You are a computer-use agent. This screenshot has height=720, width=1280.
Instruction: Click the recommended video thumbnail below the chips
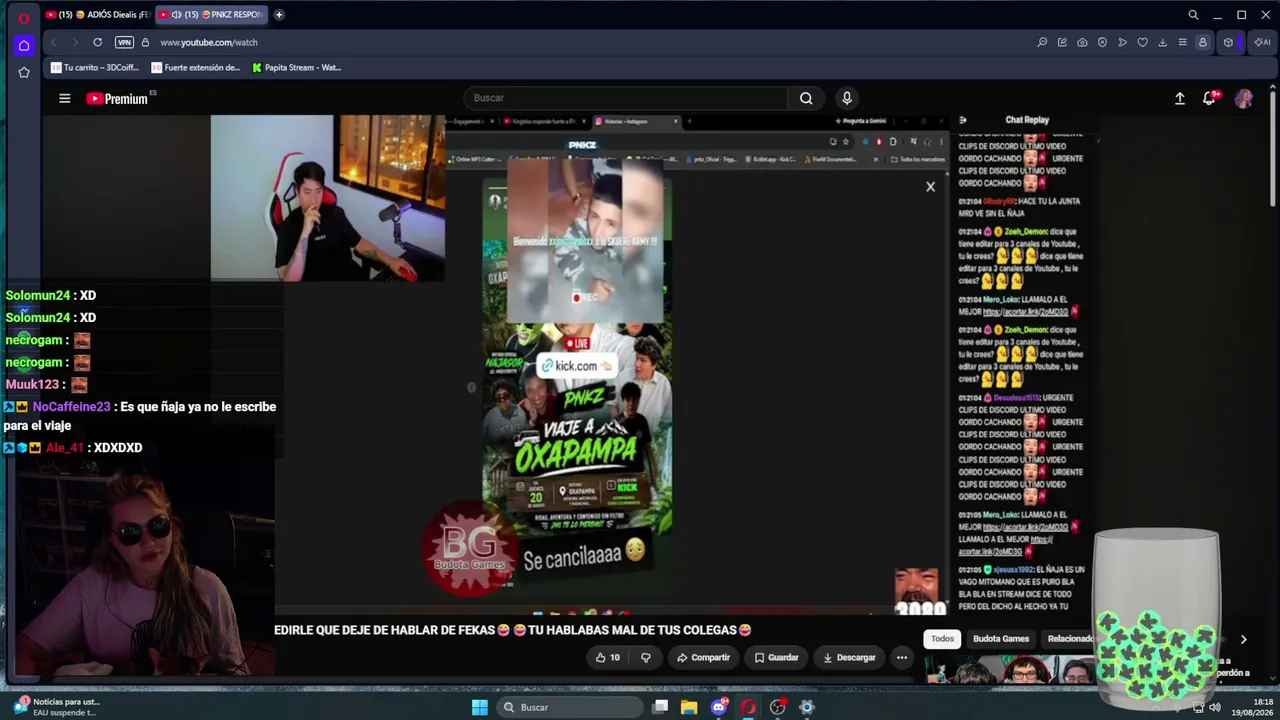pos(1010,669)
